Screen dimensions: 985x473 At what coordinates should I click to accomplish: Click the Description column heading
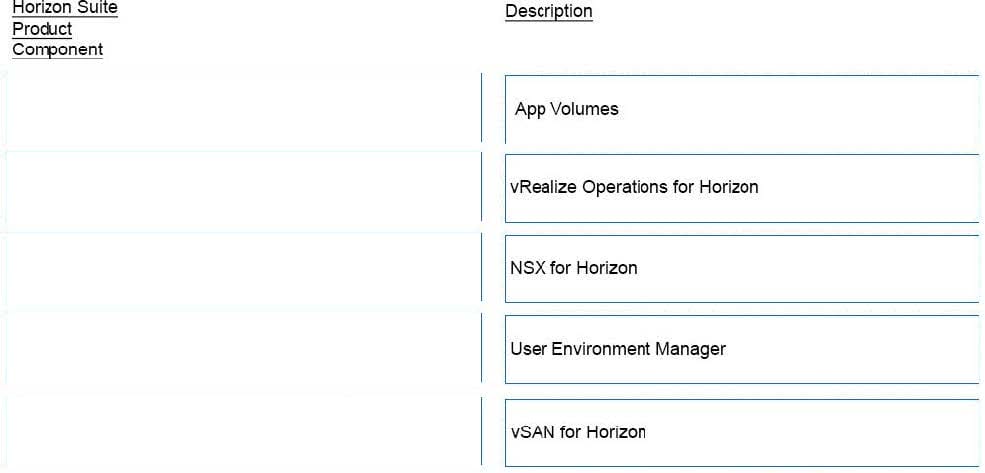[548, 11]
